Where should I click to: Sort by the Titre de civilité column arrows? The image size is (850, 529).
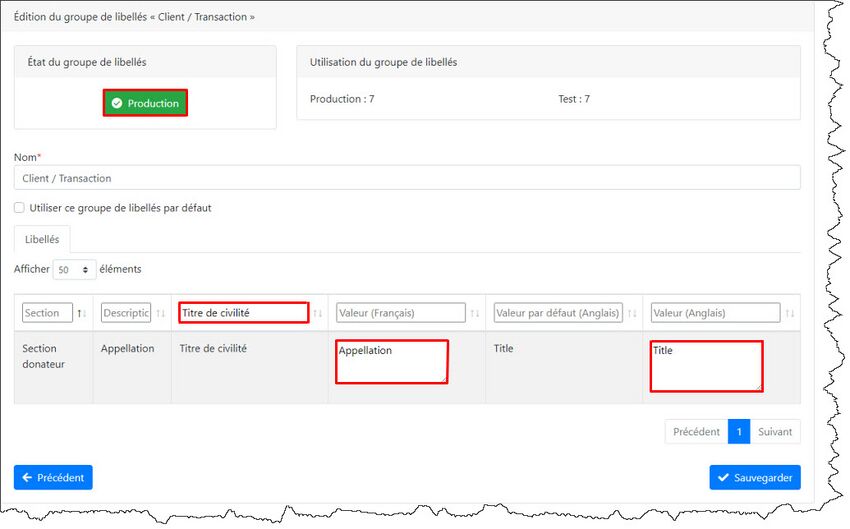(x=318, y=314)
